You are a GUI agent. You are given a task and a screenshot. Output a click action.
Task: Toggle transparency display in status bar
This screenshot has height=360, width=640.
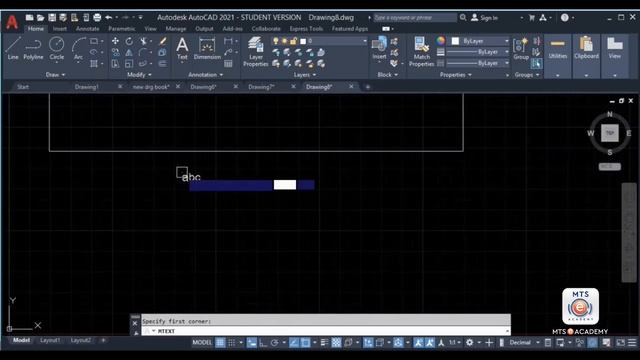(336, 342)
